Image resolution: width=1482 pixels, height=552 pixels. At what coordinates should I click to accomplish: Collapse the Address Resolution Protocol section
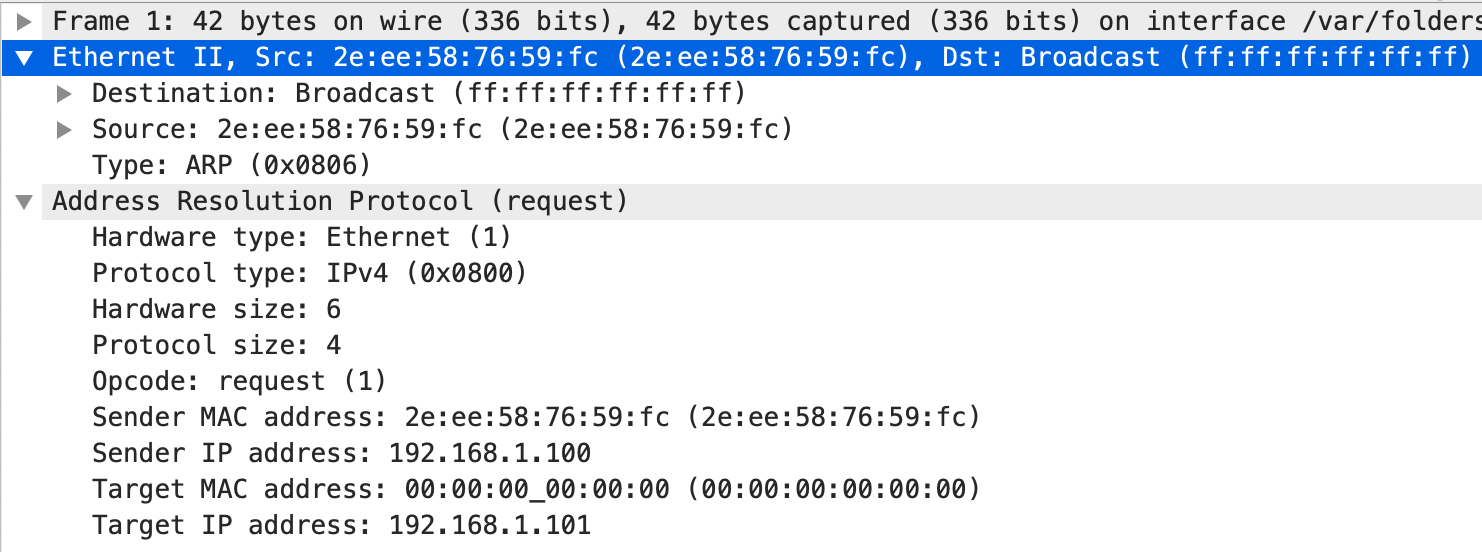(x=25, y=202)
